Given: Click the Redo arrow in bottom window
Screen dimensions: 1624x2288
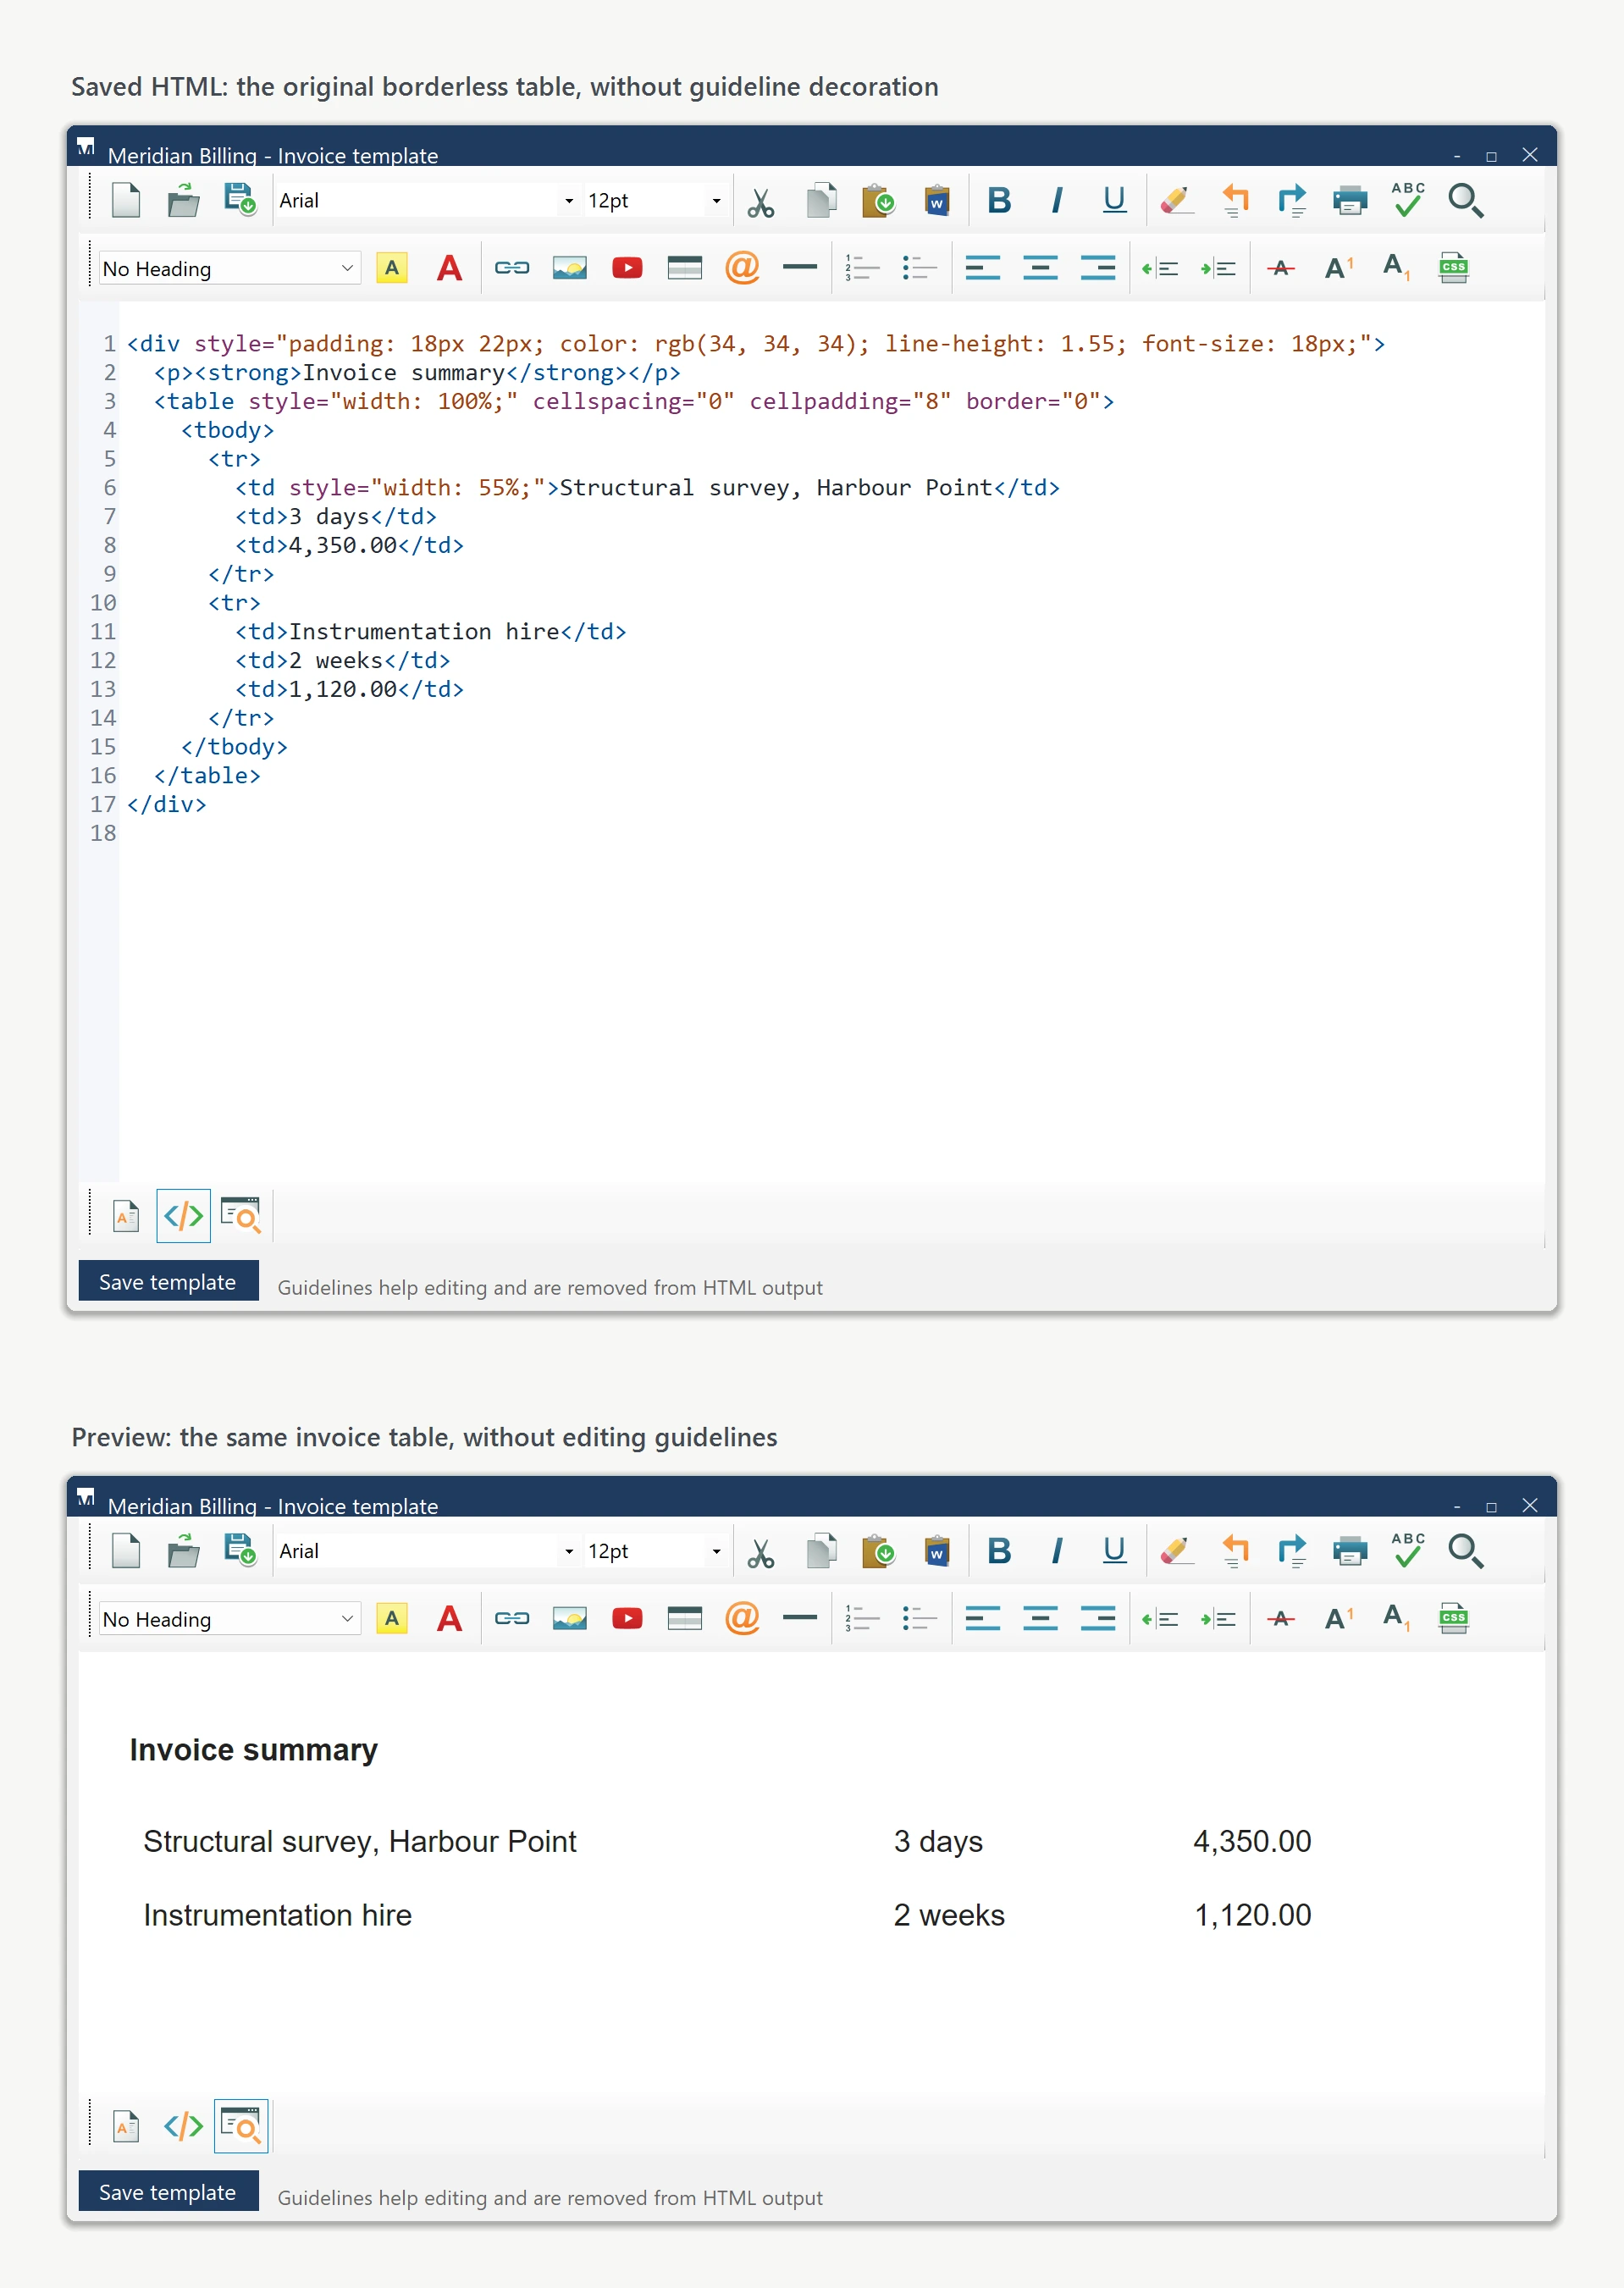Looking at the screenshot, I should (x=1292, y=1552).
